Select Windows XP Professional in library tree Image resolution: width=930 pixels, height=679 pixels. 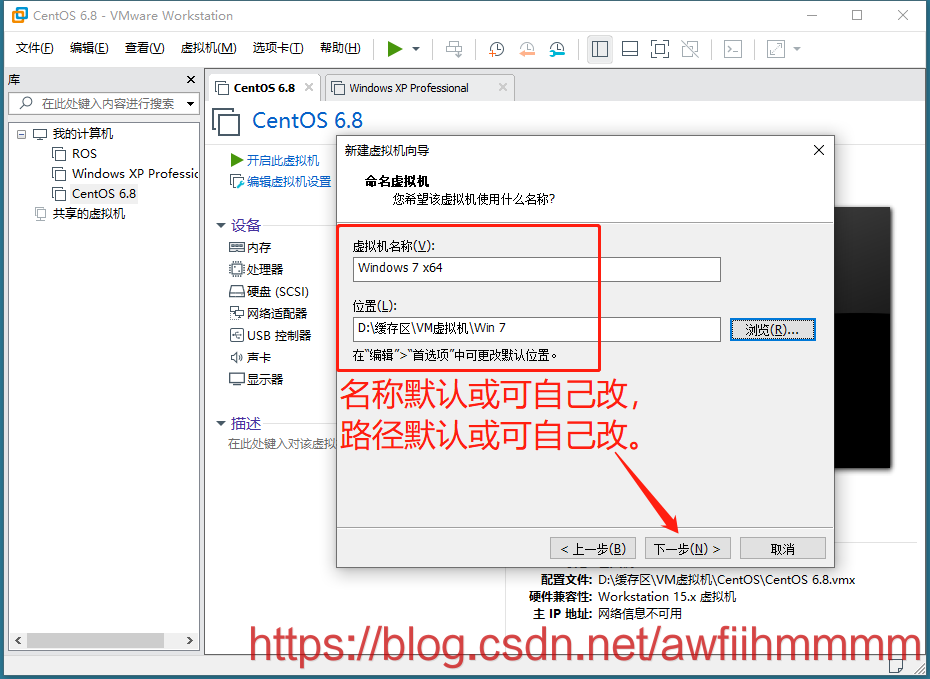[135, 174]
